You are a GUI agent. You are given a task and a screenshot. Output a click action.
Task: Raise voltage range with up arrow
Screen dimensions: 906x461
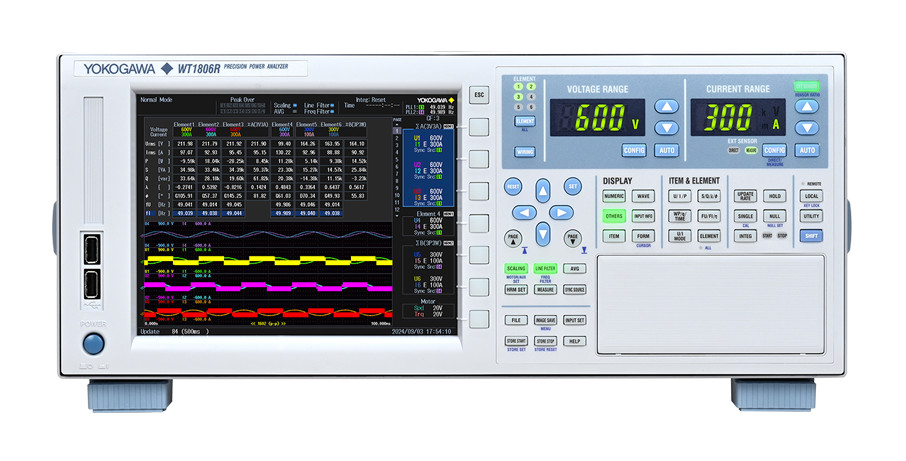click(666, 106)
